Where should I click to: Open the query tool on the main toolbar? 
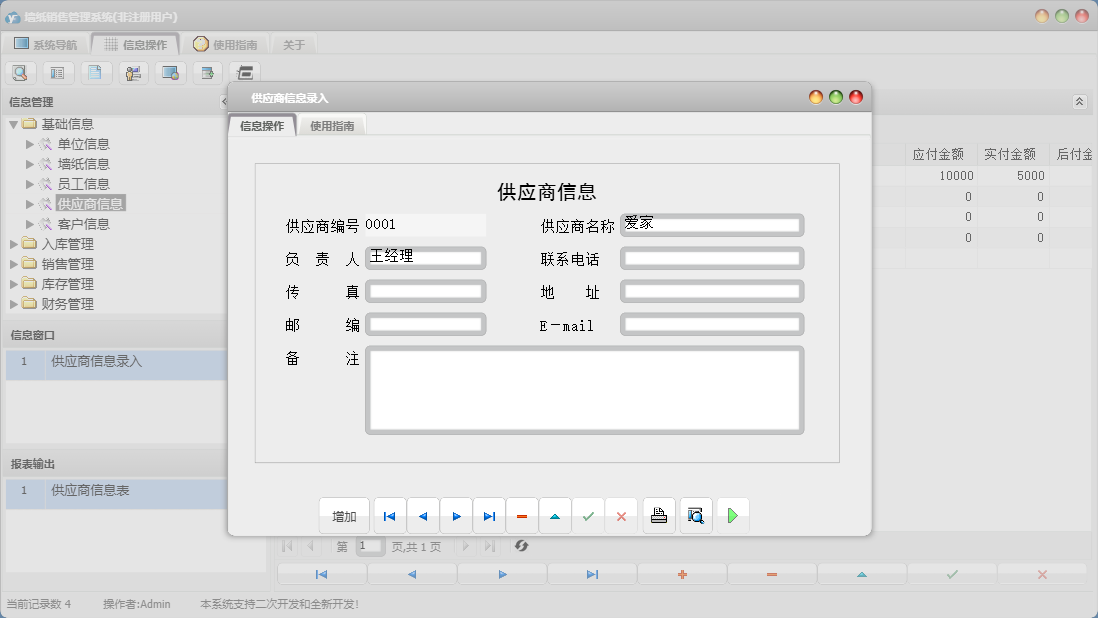(20, 72)
